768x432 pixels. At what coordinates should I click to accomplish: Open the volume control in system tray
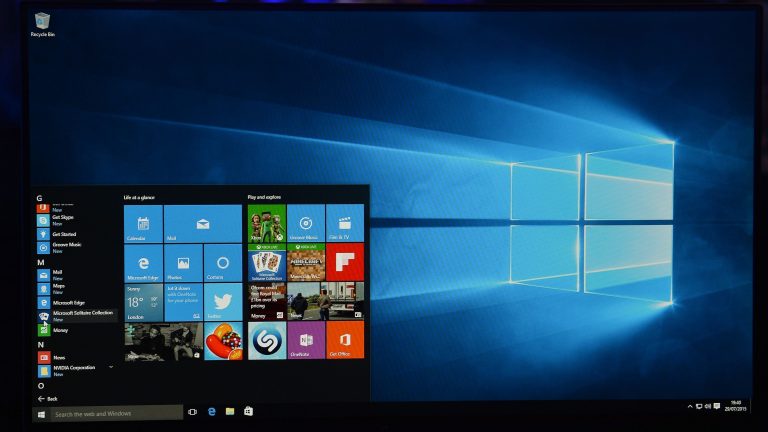pyautogui.click(x=709, y=406)
